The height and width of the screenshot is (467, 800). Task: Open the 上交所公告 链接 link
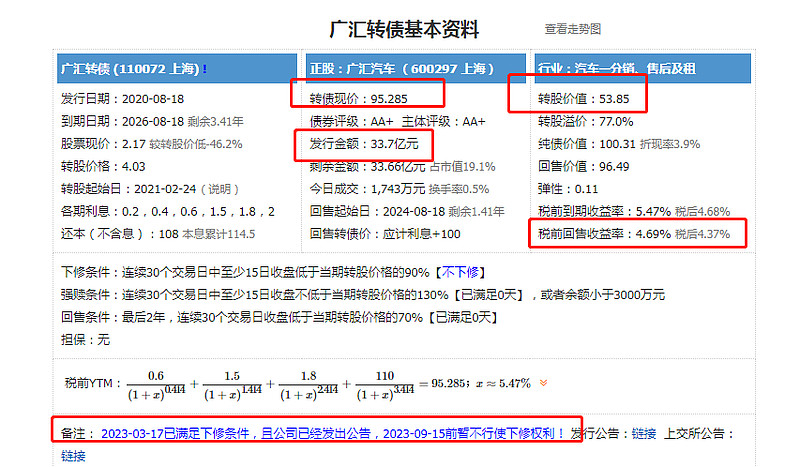click(x=73, y=456)
